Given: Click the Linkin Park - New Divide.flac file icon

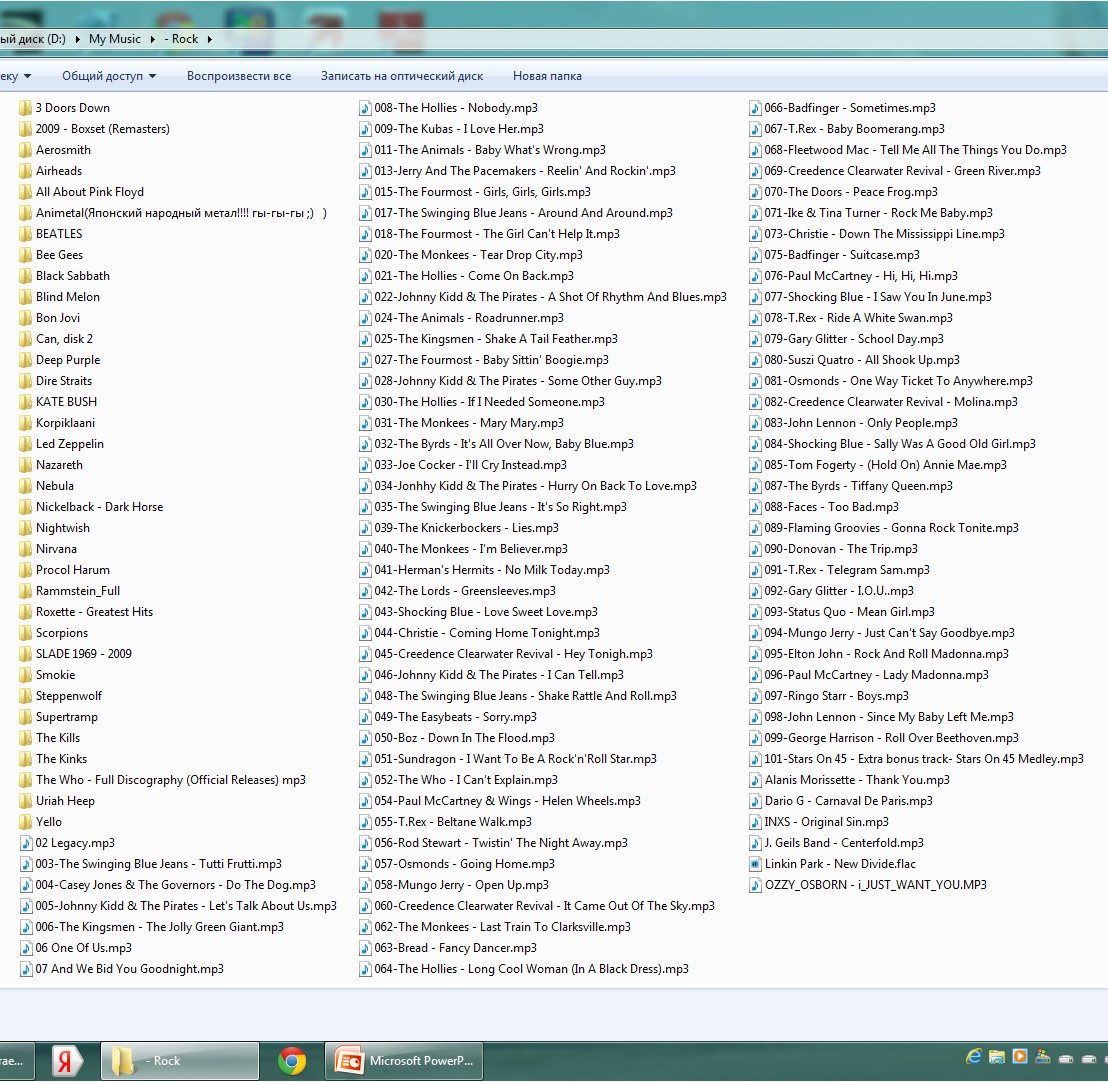Looking at the screenshot, I should click(x=755, y=864).
